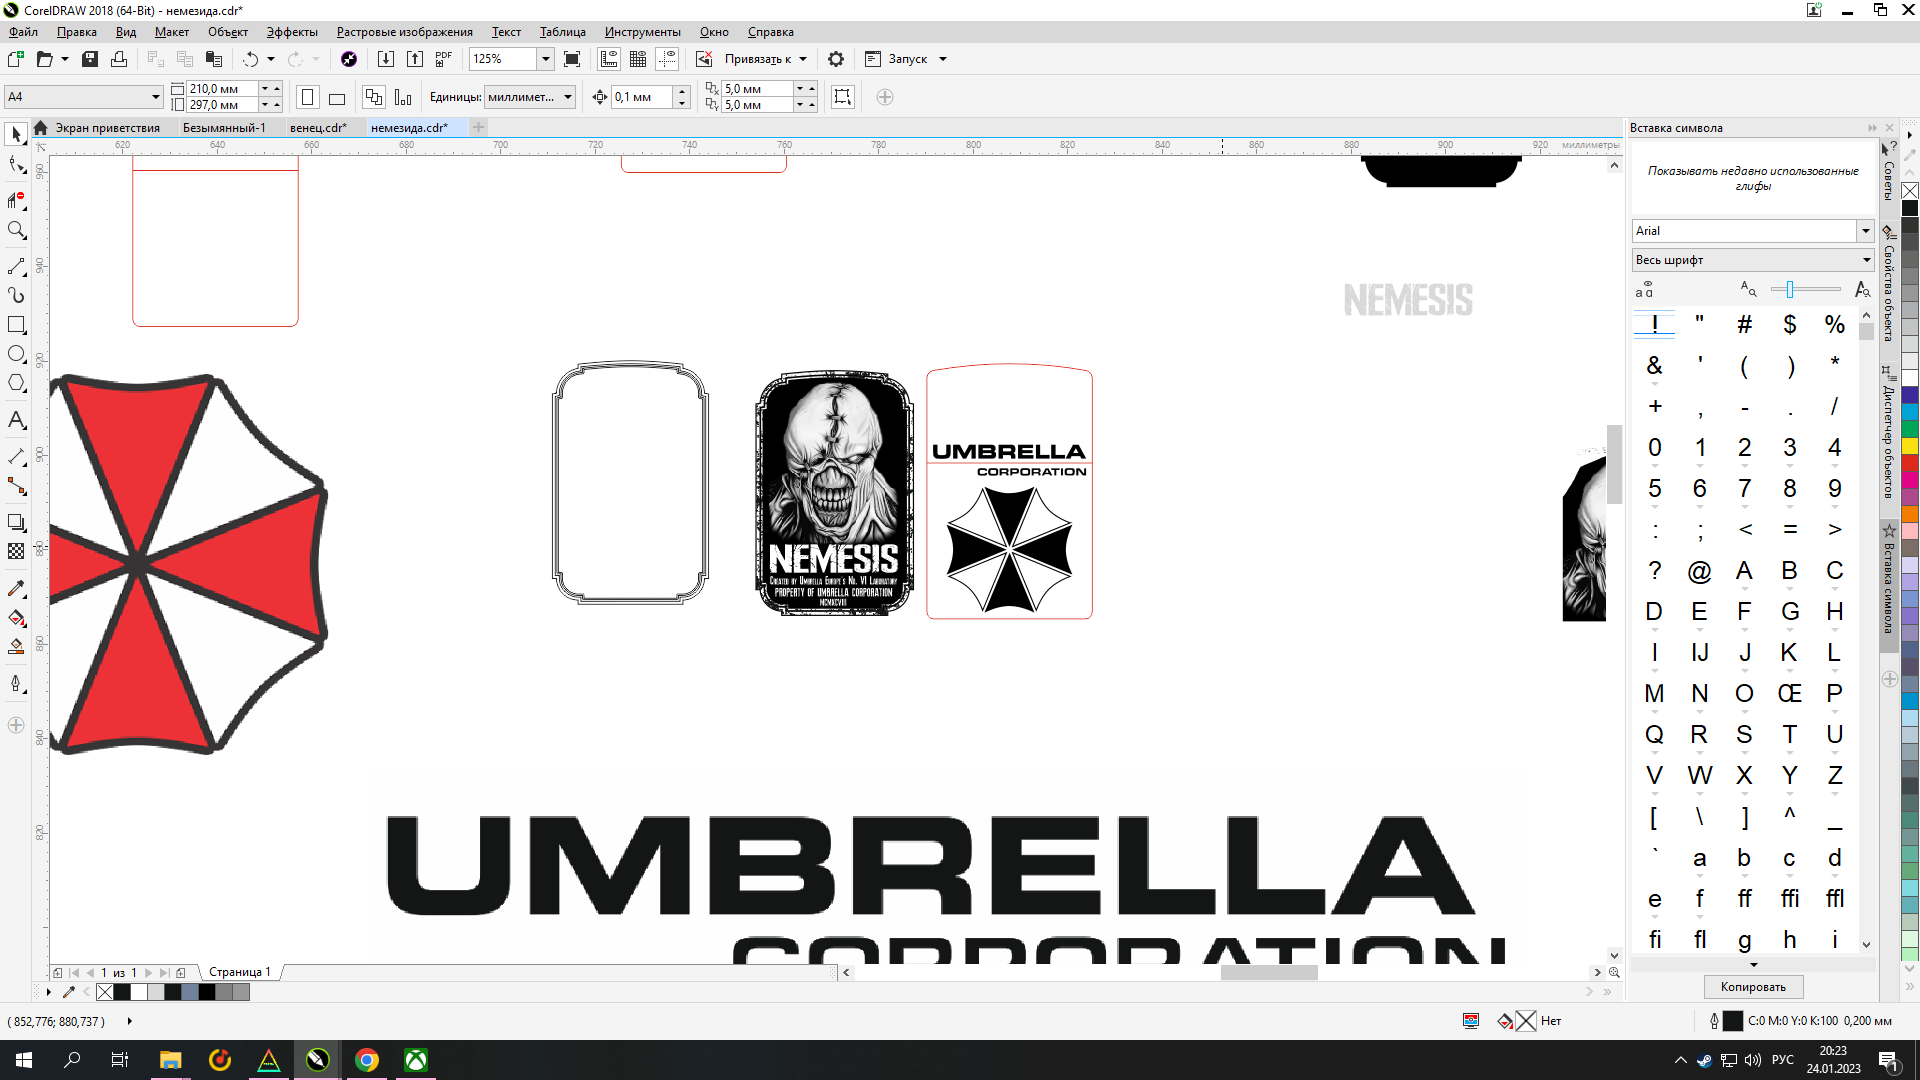This screenshot has width=1920, height=1080.
Task: Adjust the glyph size slider
Action: [x=1790, y=290]
